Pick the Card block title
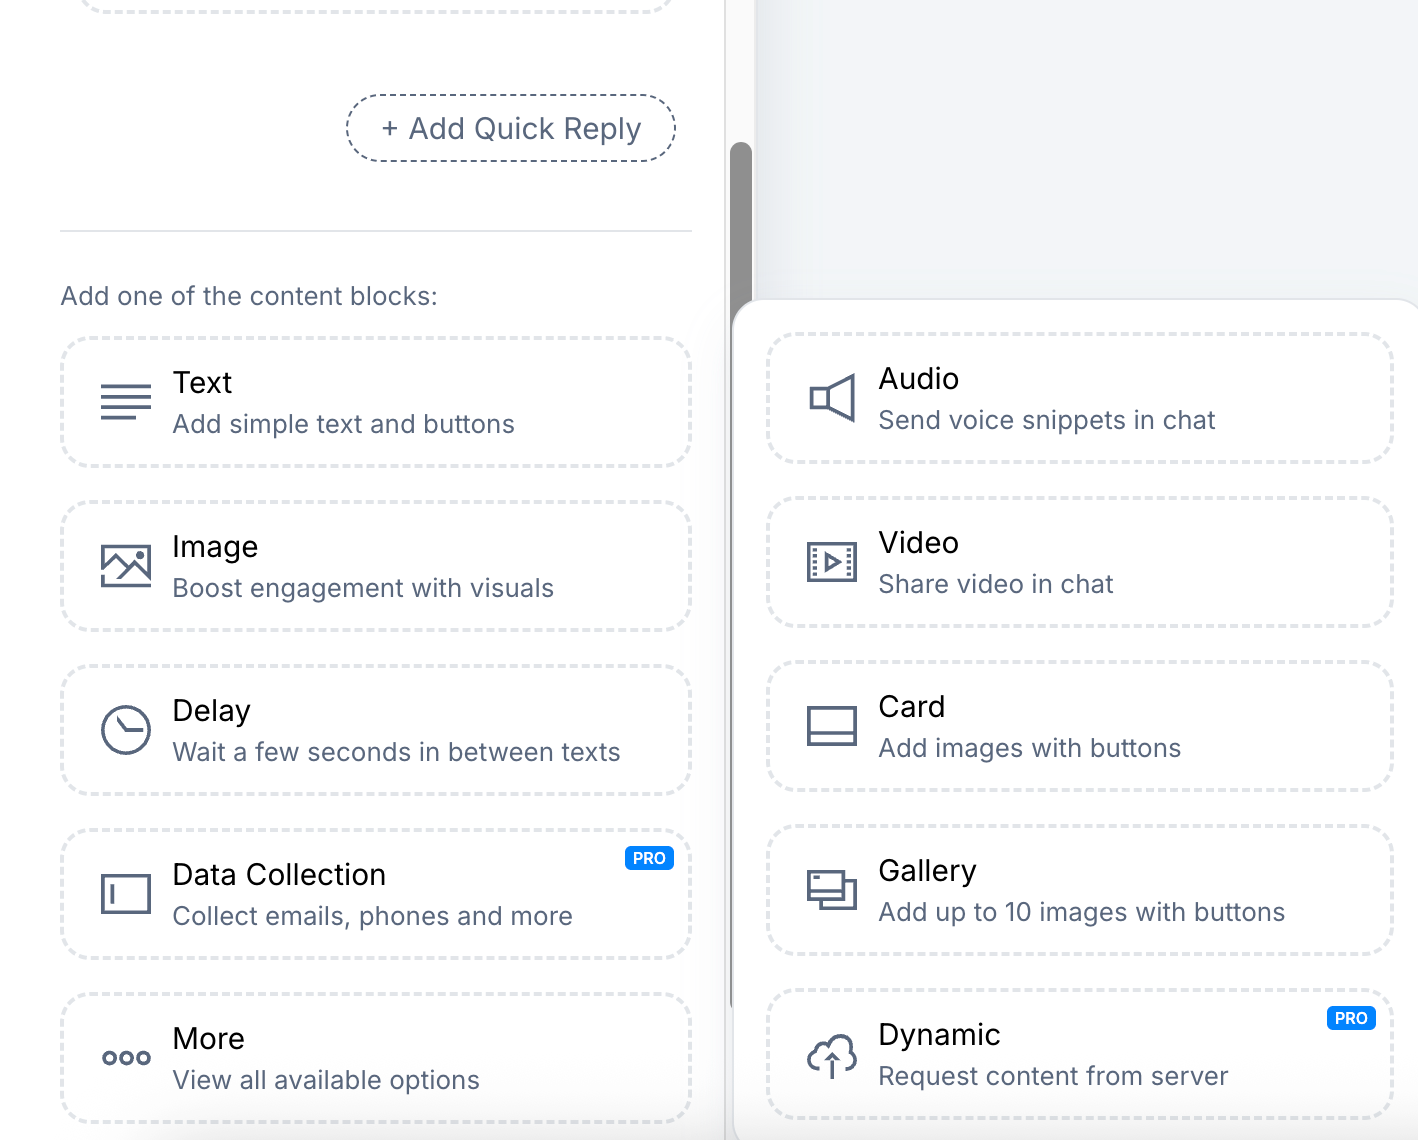The height and width of the screenshot is (1140, 1418). coord(912,707)
